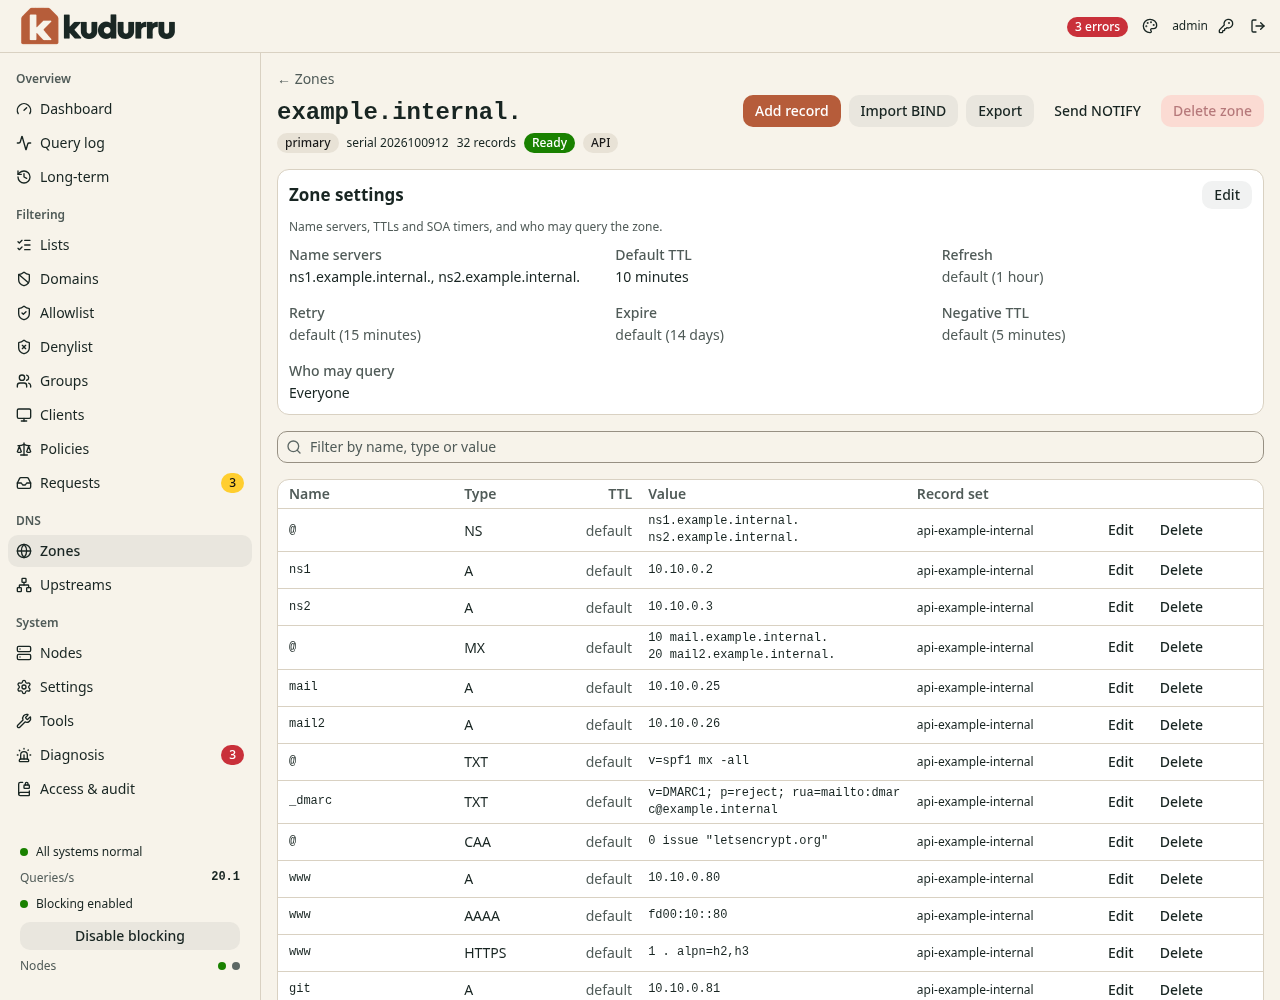The width and height of the screenshot is (1280, 1000).
Task: Edit the ns1 A record
Action: pyautogui.click(x=1120, y=570)
